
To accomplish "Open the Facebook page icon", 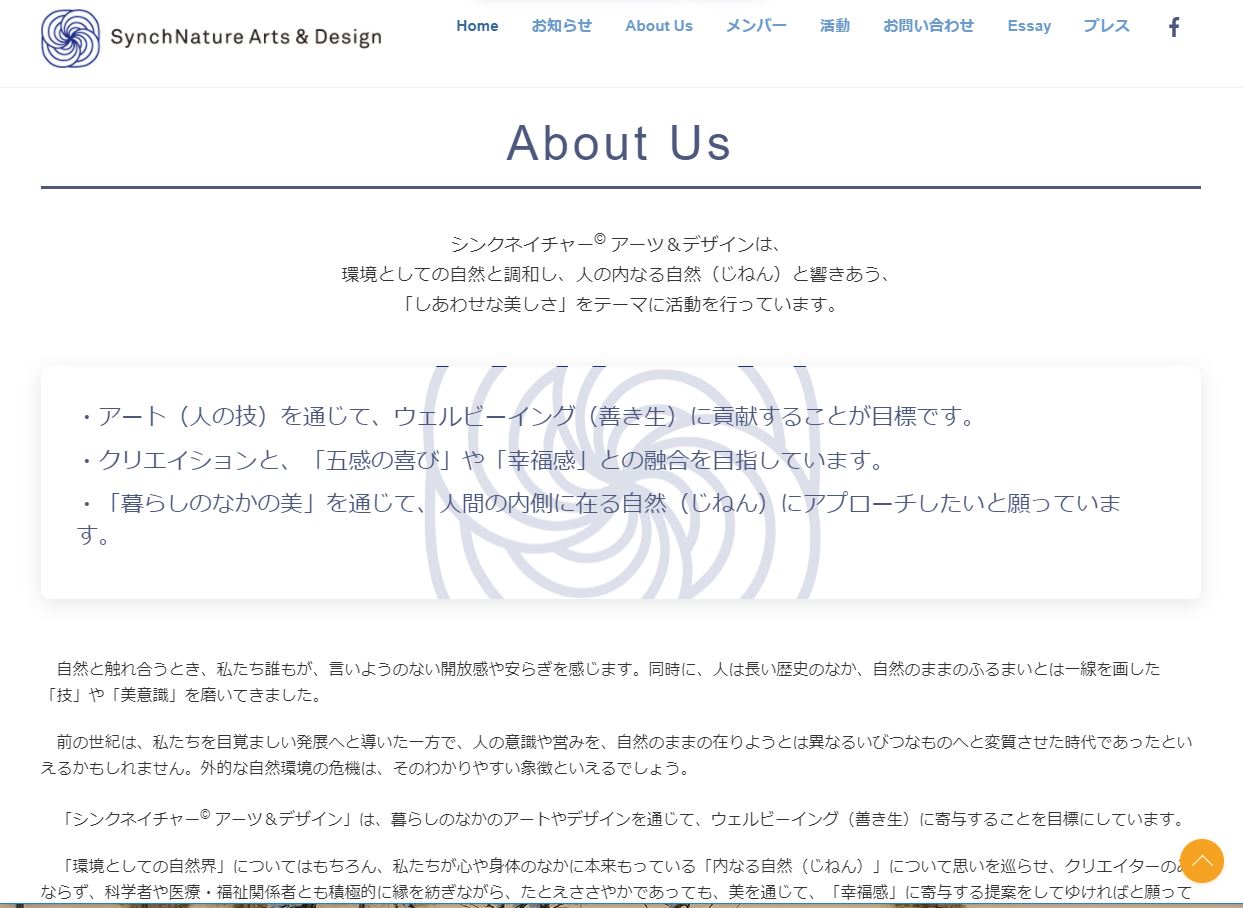I will [x=1174, y=27].
